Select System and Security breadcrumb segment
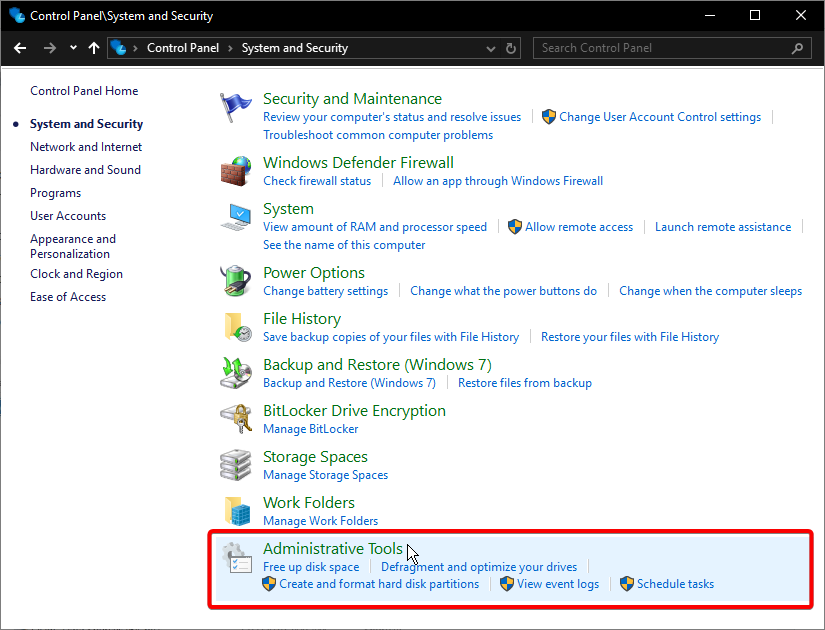Screen dimensions: 825x630 pos(295,48)
